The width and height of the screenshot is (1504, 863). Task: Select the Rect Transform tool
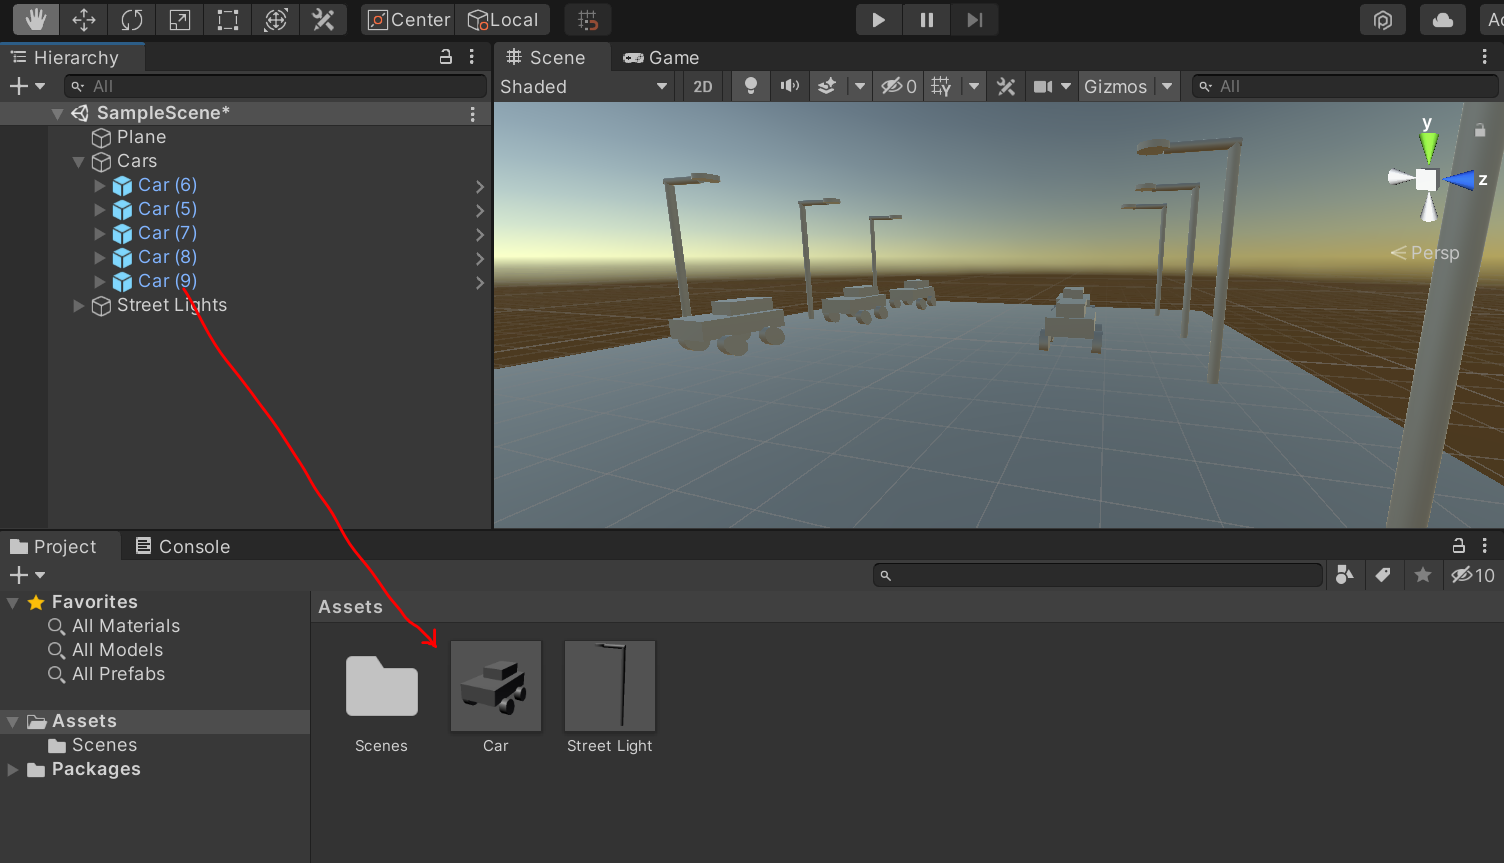pyautogui.click(x=227, y=19)
